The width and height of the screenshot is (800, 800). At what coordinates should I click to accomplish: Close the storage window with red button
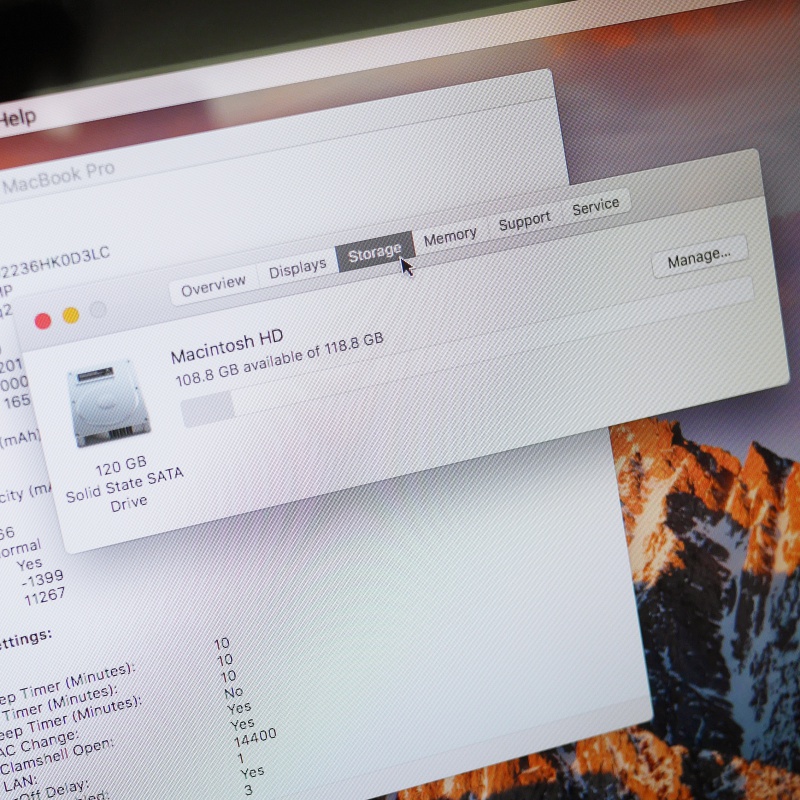(x=43, y=321)
